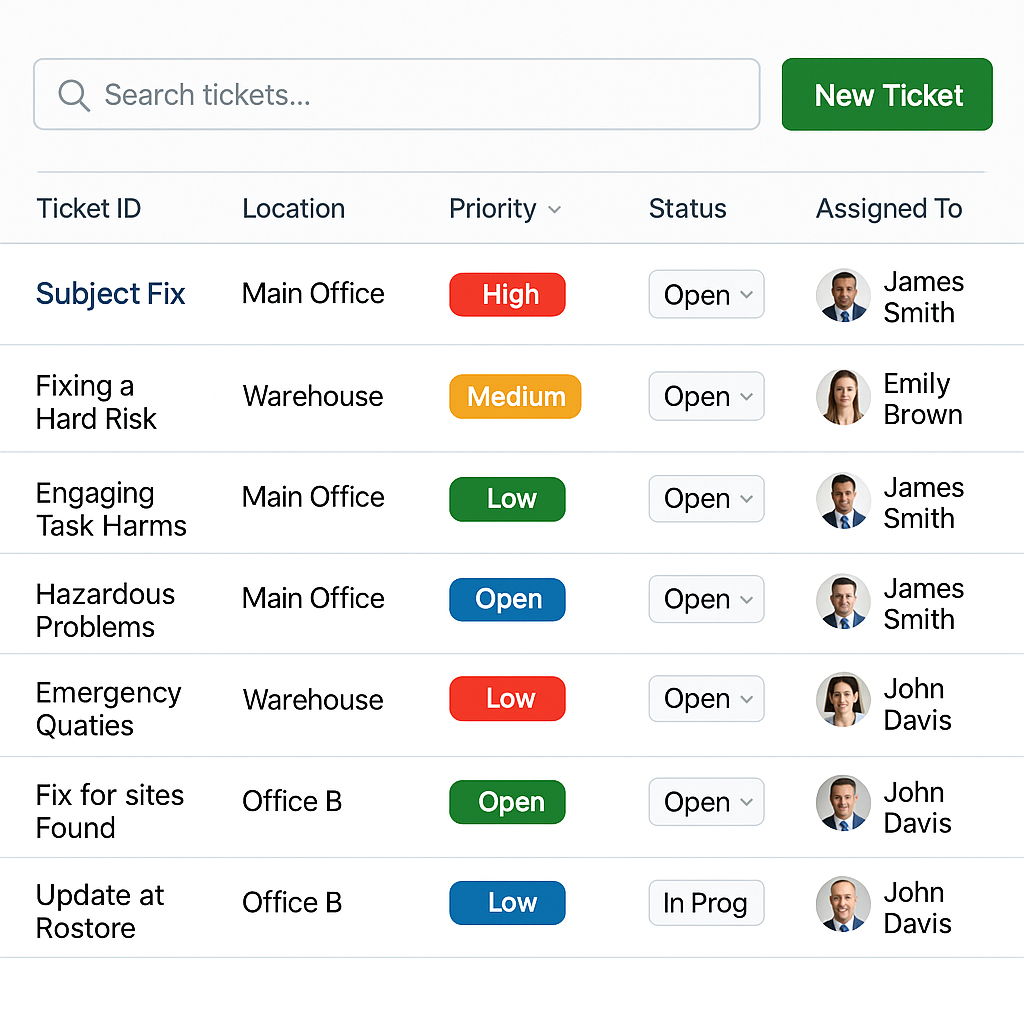This screenshot has height=1024, width=1024.
Task: Click James Smith's avatar in Subject Fix row
Action: (843, 296)
